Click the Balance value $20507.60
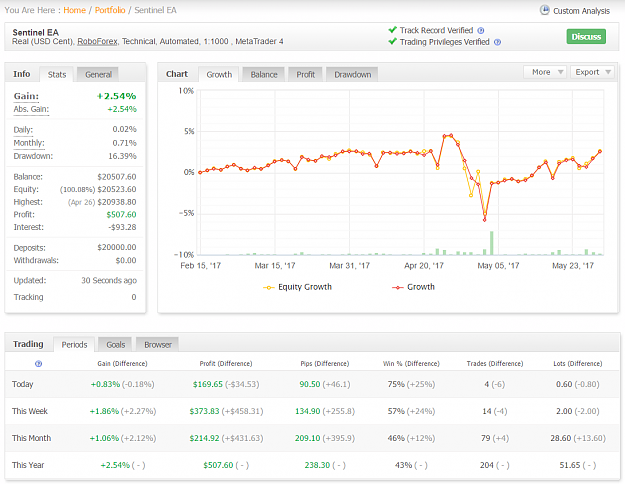 (116, 177)
